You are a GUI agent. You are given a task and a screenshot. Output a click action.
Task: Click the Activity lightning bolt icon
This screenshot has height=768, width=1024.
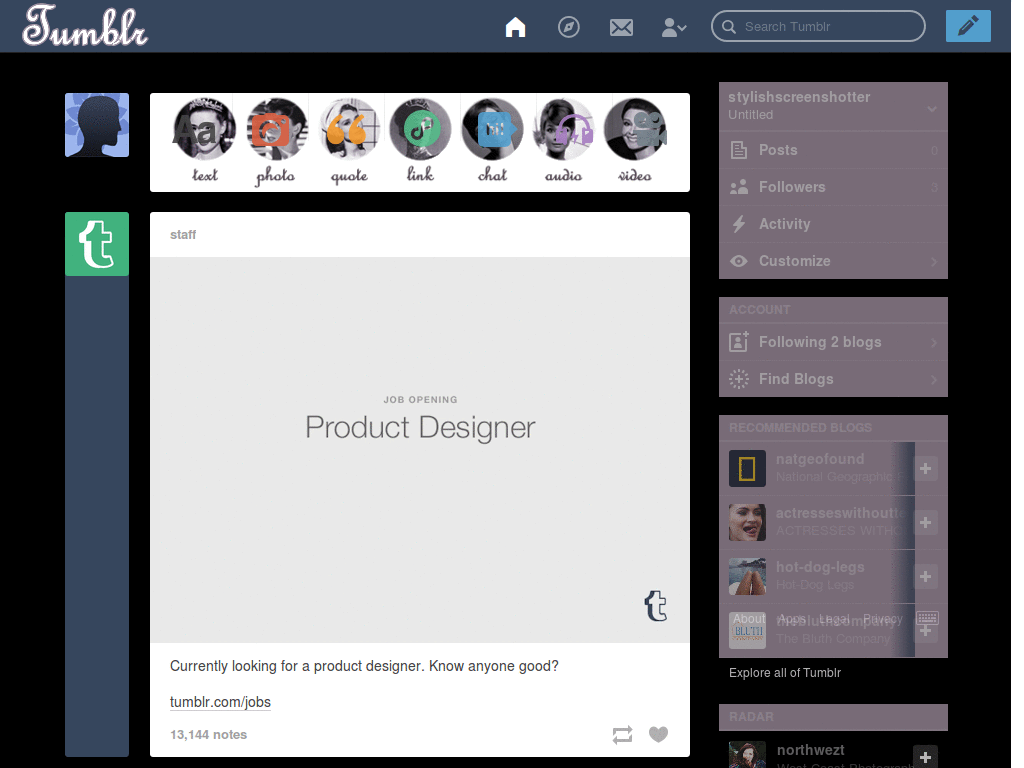[x=739, y=224]
